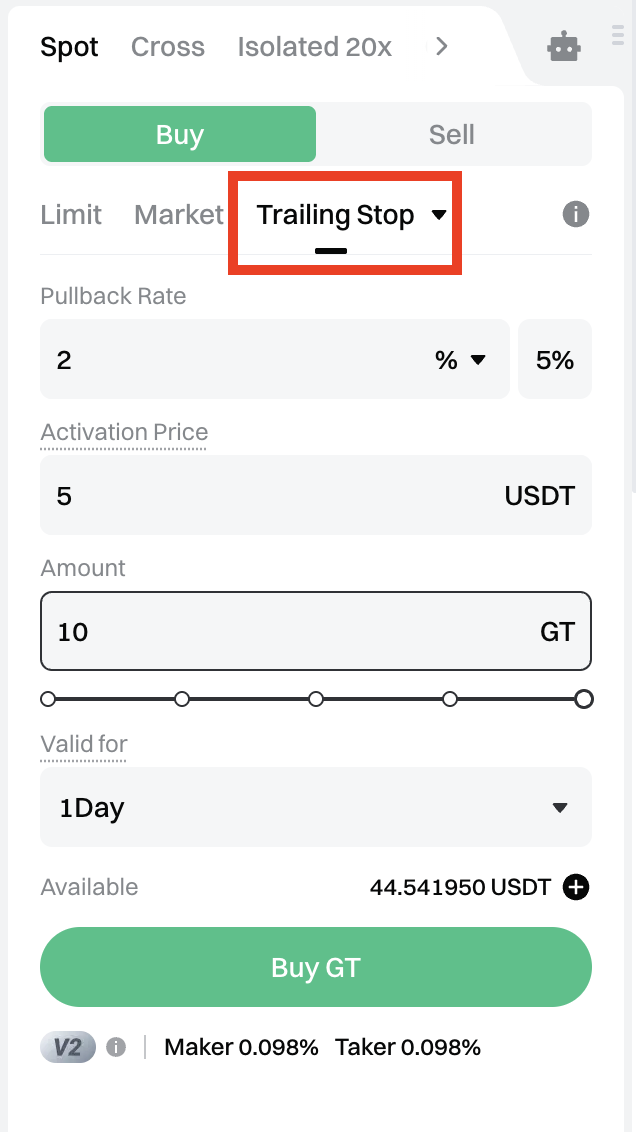Click the order type info icon
Screen dimensions: 636x1132
[x=575, y=214]
